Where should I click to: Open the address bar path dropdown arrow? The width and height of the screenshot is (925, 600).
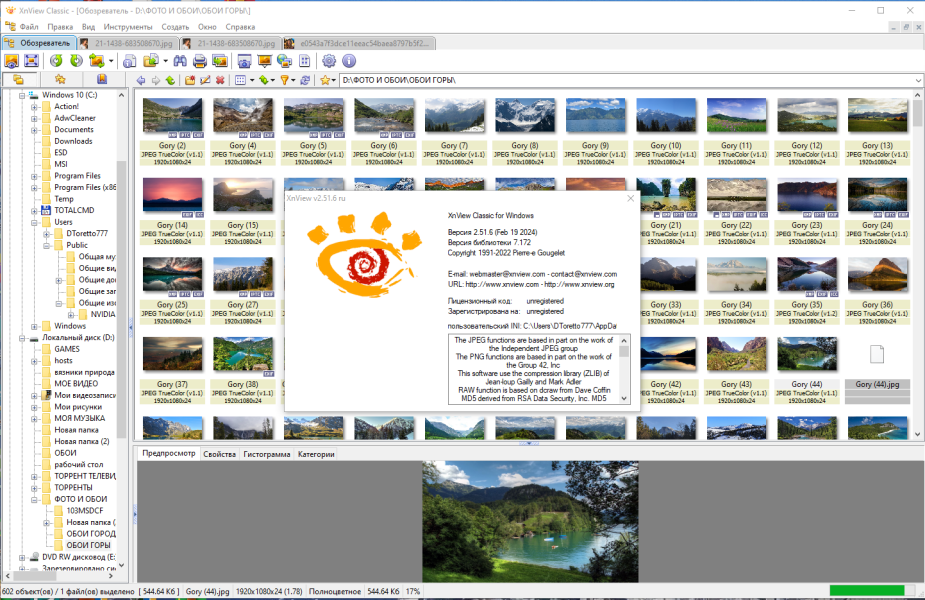(919, 80)
